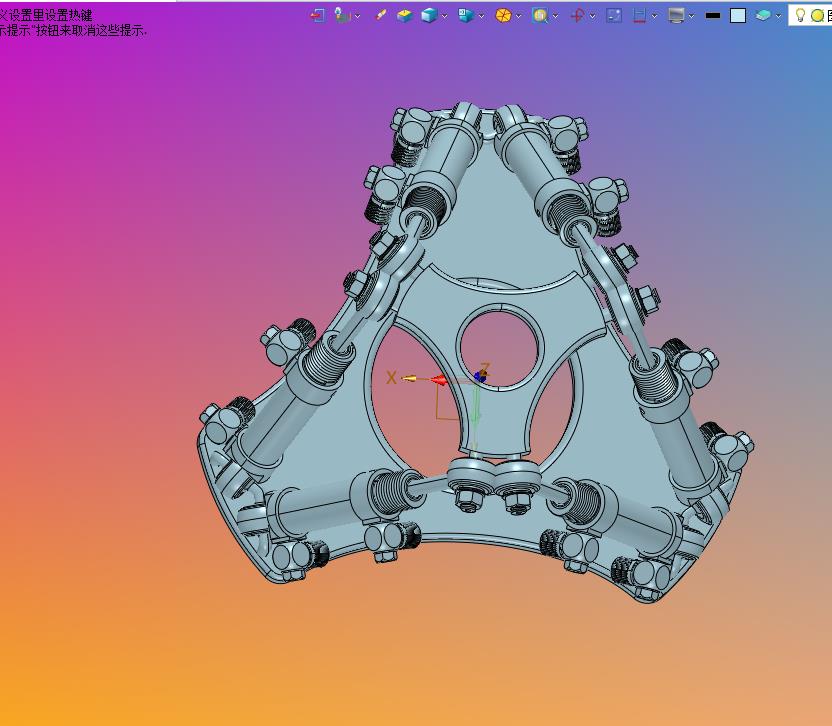Click the Z axis label of coordinate triad
The image size is (832, 726).
pyautogui.click(x=484, y=368)
